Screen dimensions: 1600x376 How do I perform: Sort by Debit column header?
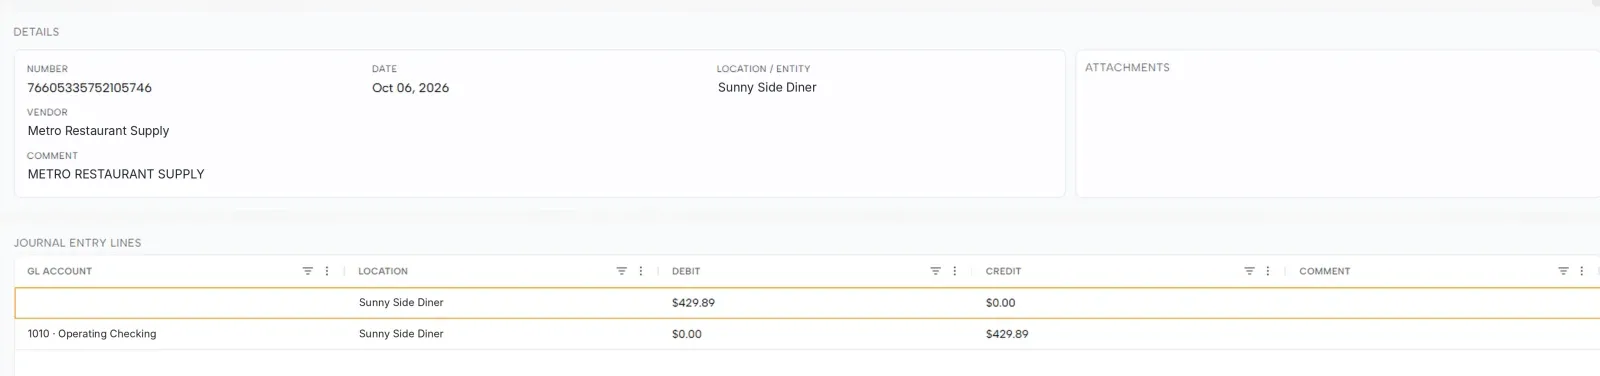pos(686,271)
